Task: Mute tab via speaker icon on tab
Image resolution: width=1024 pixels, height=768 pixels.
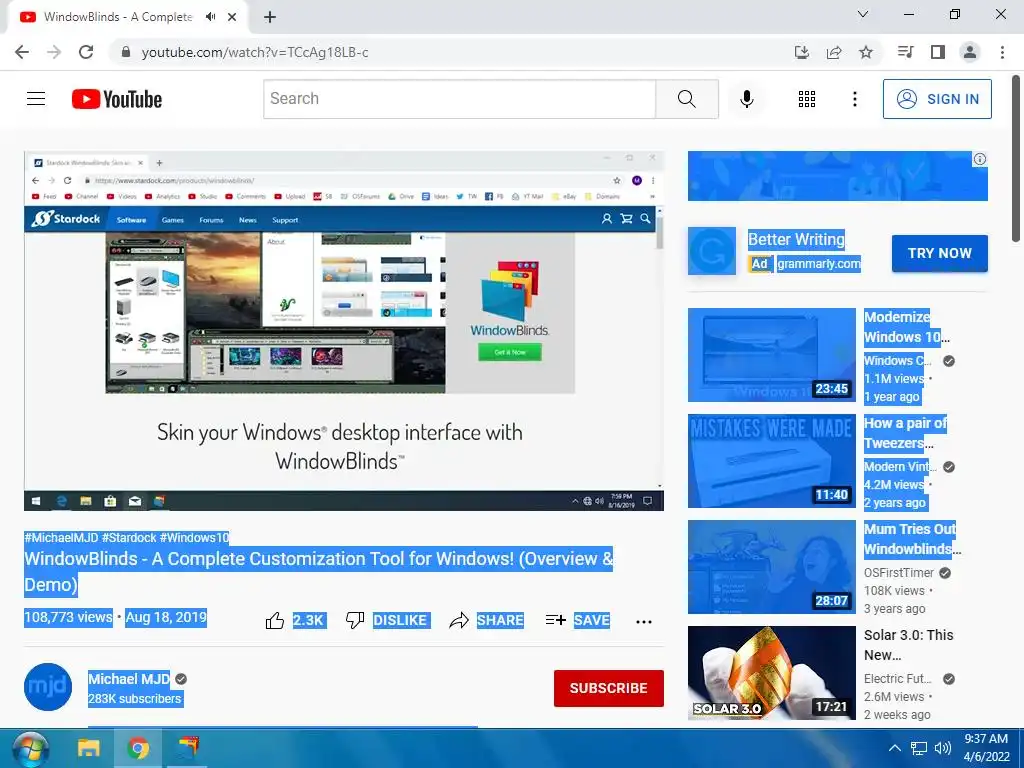Action: tap(210, 17)
